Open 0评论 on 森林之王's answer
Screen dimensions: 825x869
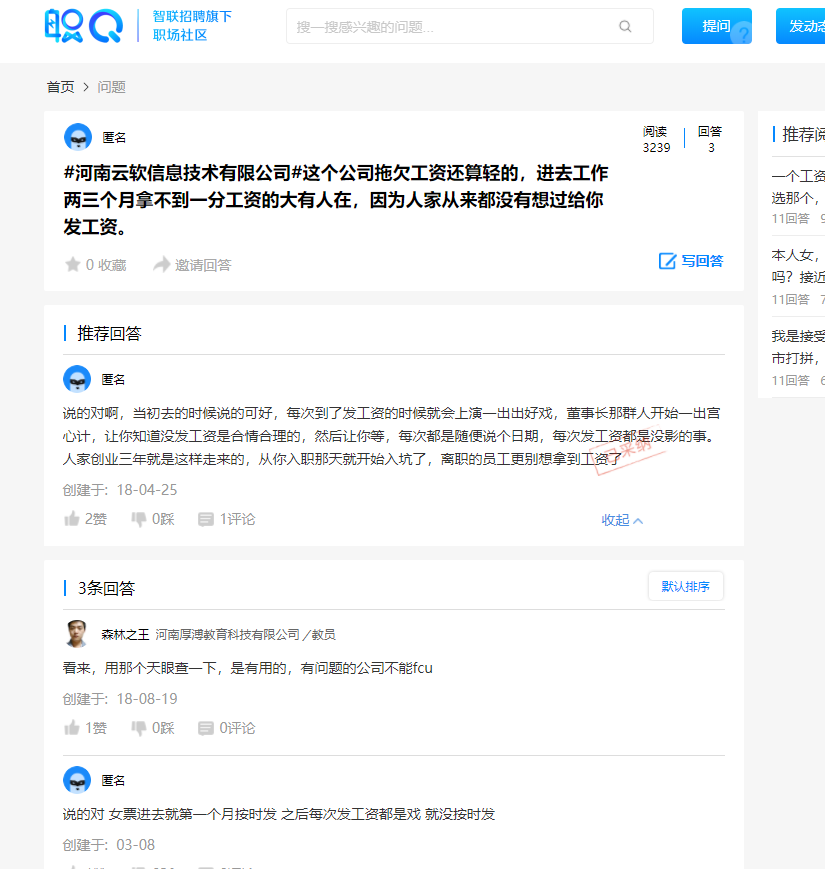pyautogui.click(x=227, y=728)
